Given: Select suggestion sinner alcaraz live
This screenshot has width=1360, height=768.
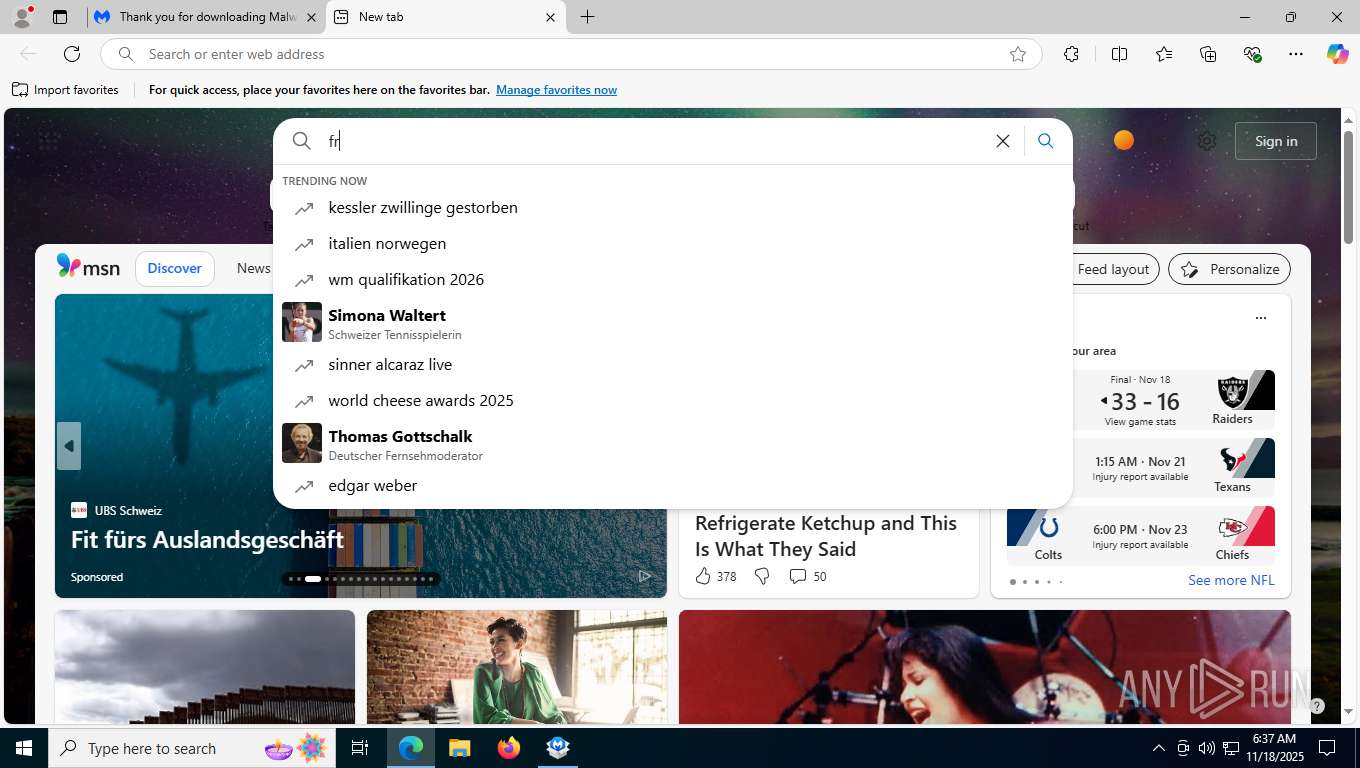Looking at the screenshot, I should 672,365.
